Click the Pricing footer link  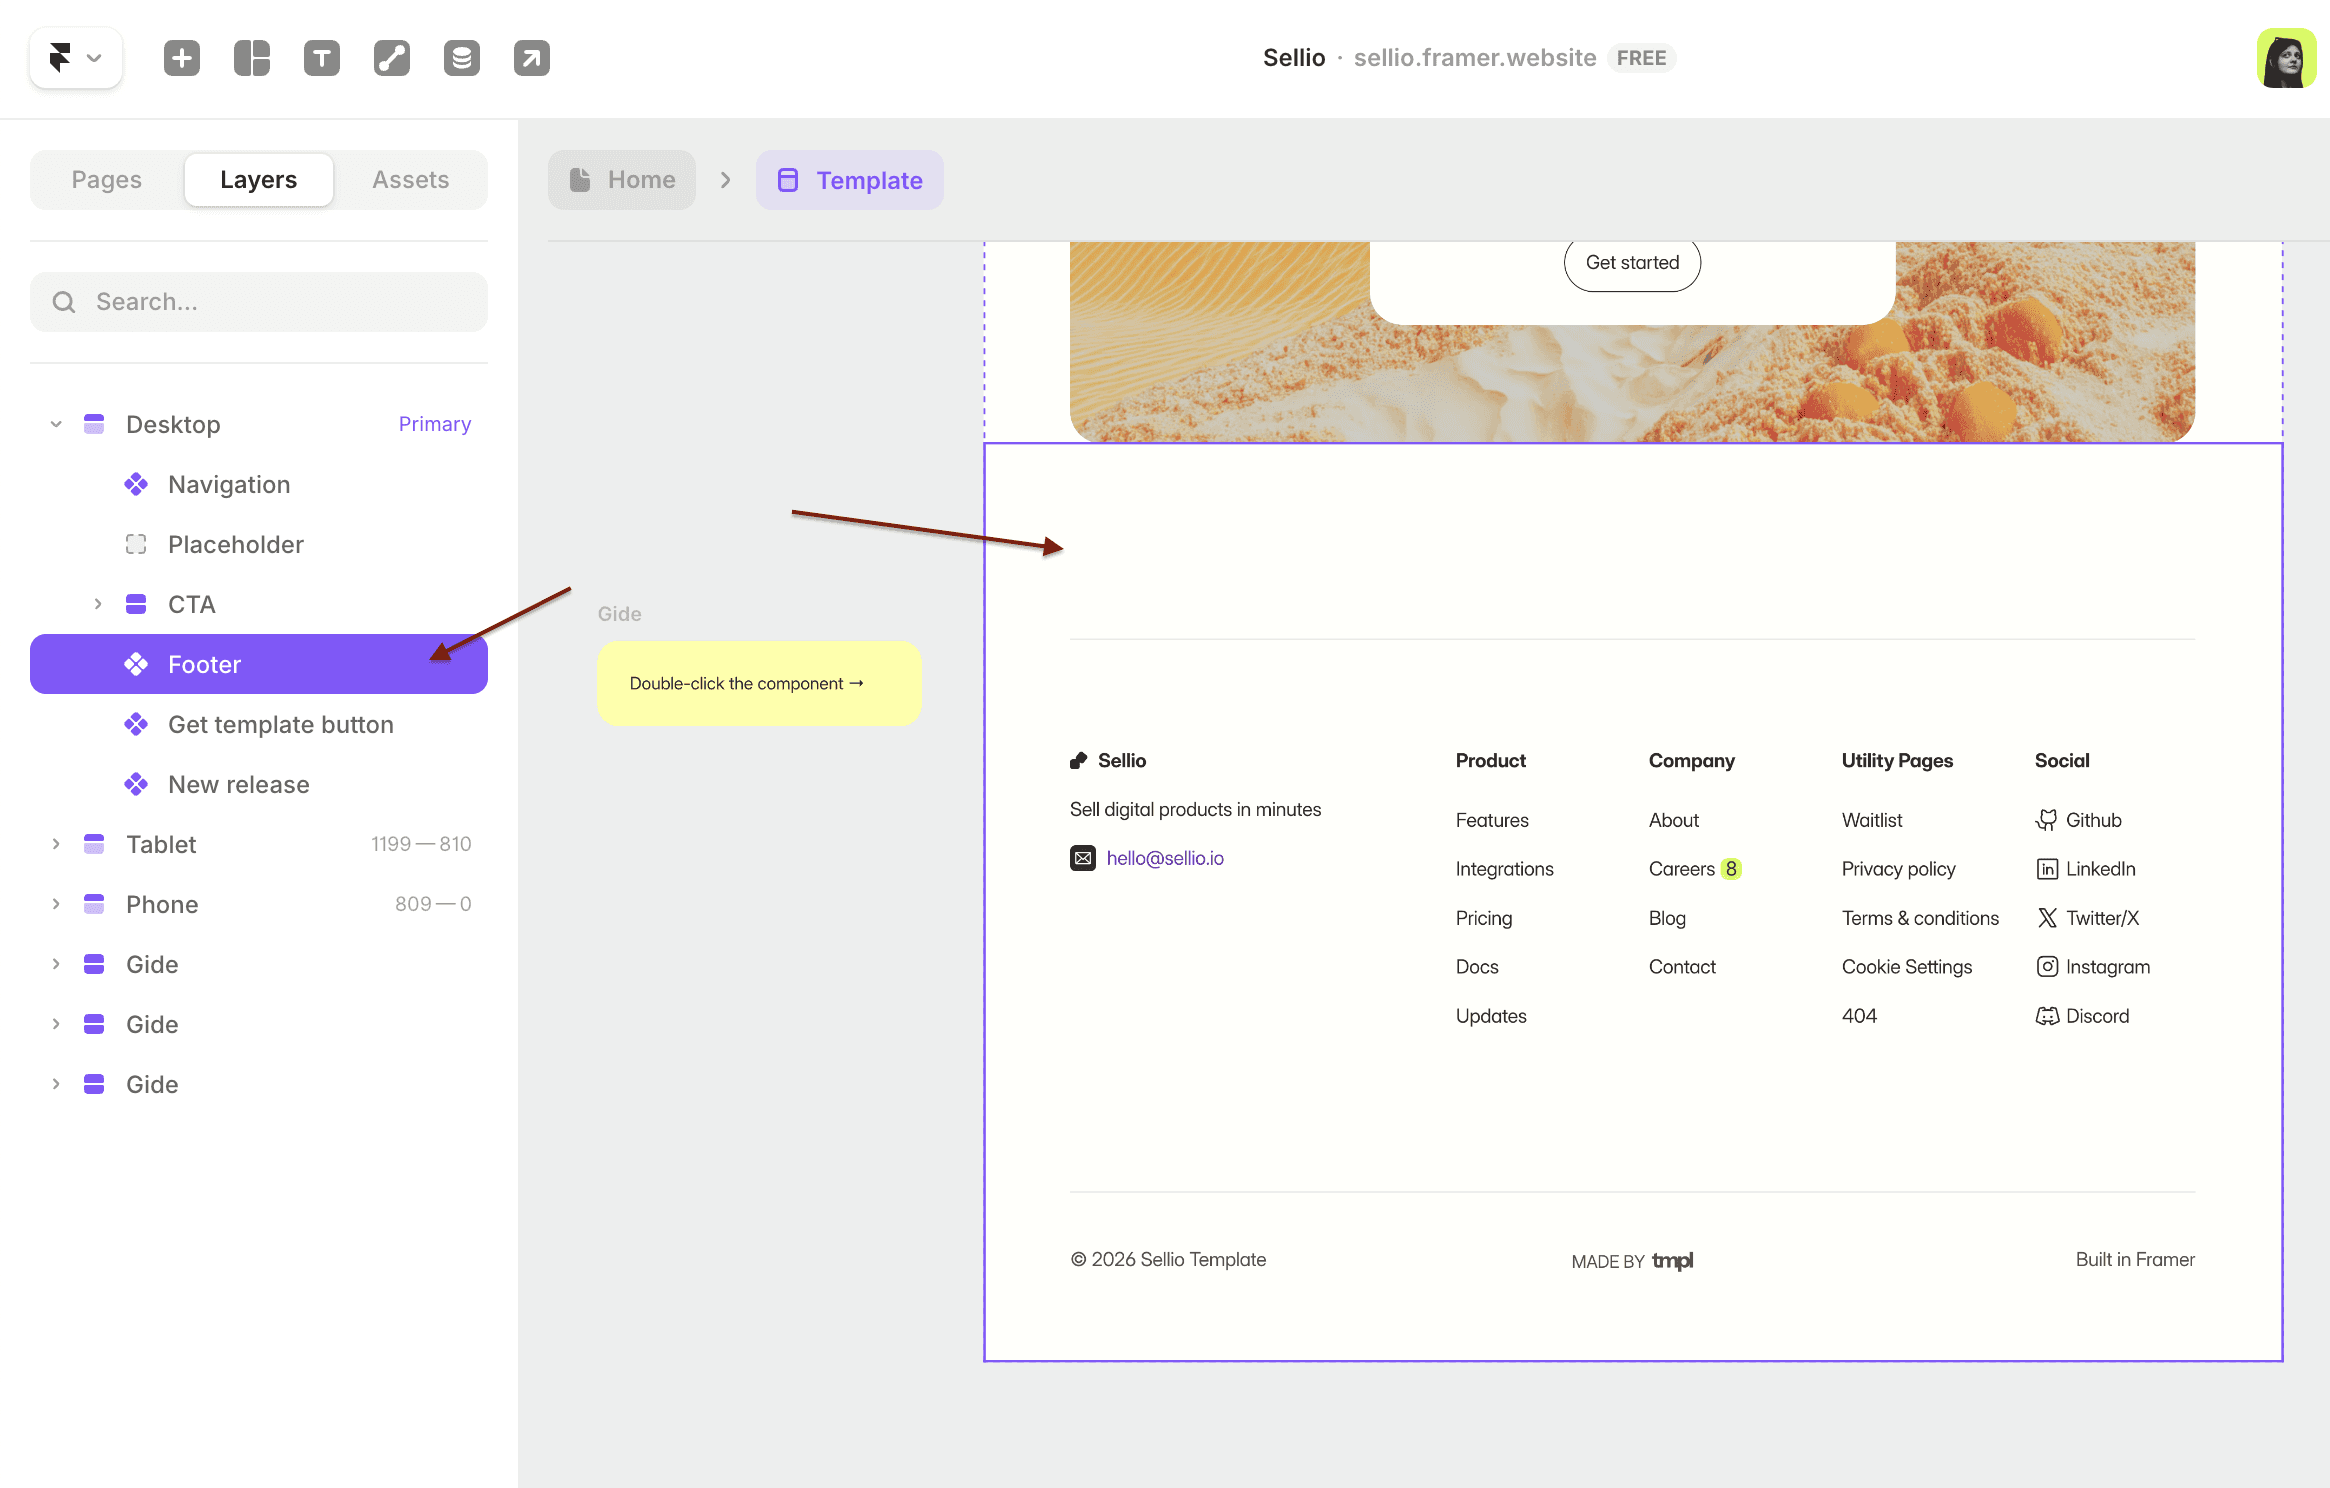1484,918
